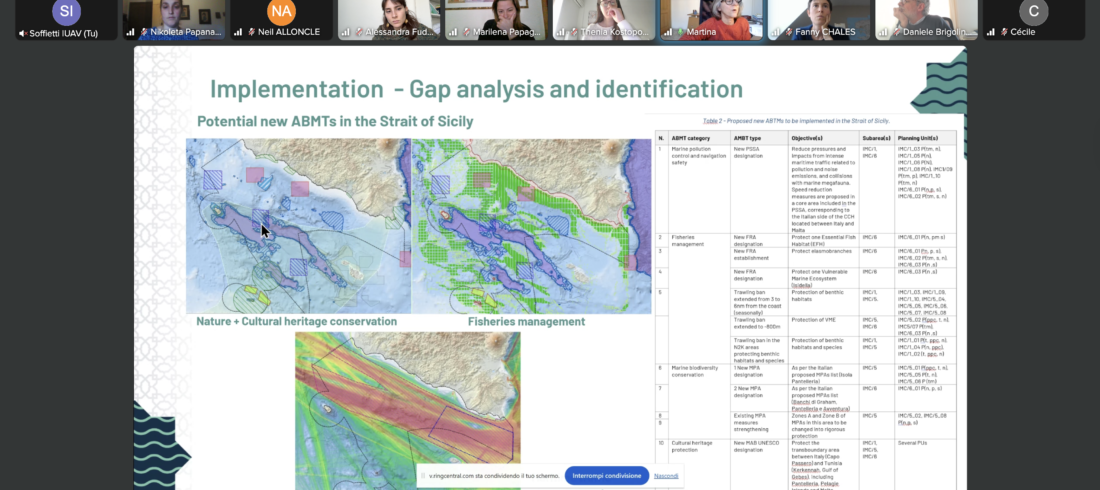Click the Nature + Cultural heritage conservation map

coord(298,225)
